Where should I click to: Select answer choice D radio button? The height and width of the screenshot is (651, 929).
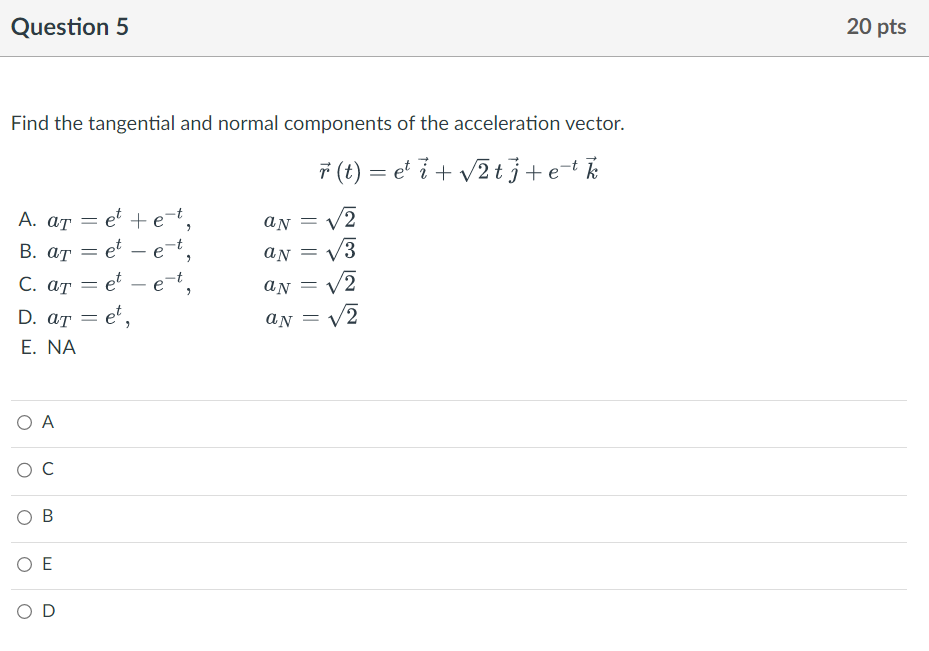(22, 610)
